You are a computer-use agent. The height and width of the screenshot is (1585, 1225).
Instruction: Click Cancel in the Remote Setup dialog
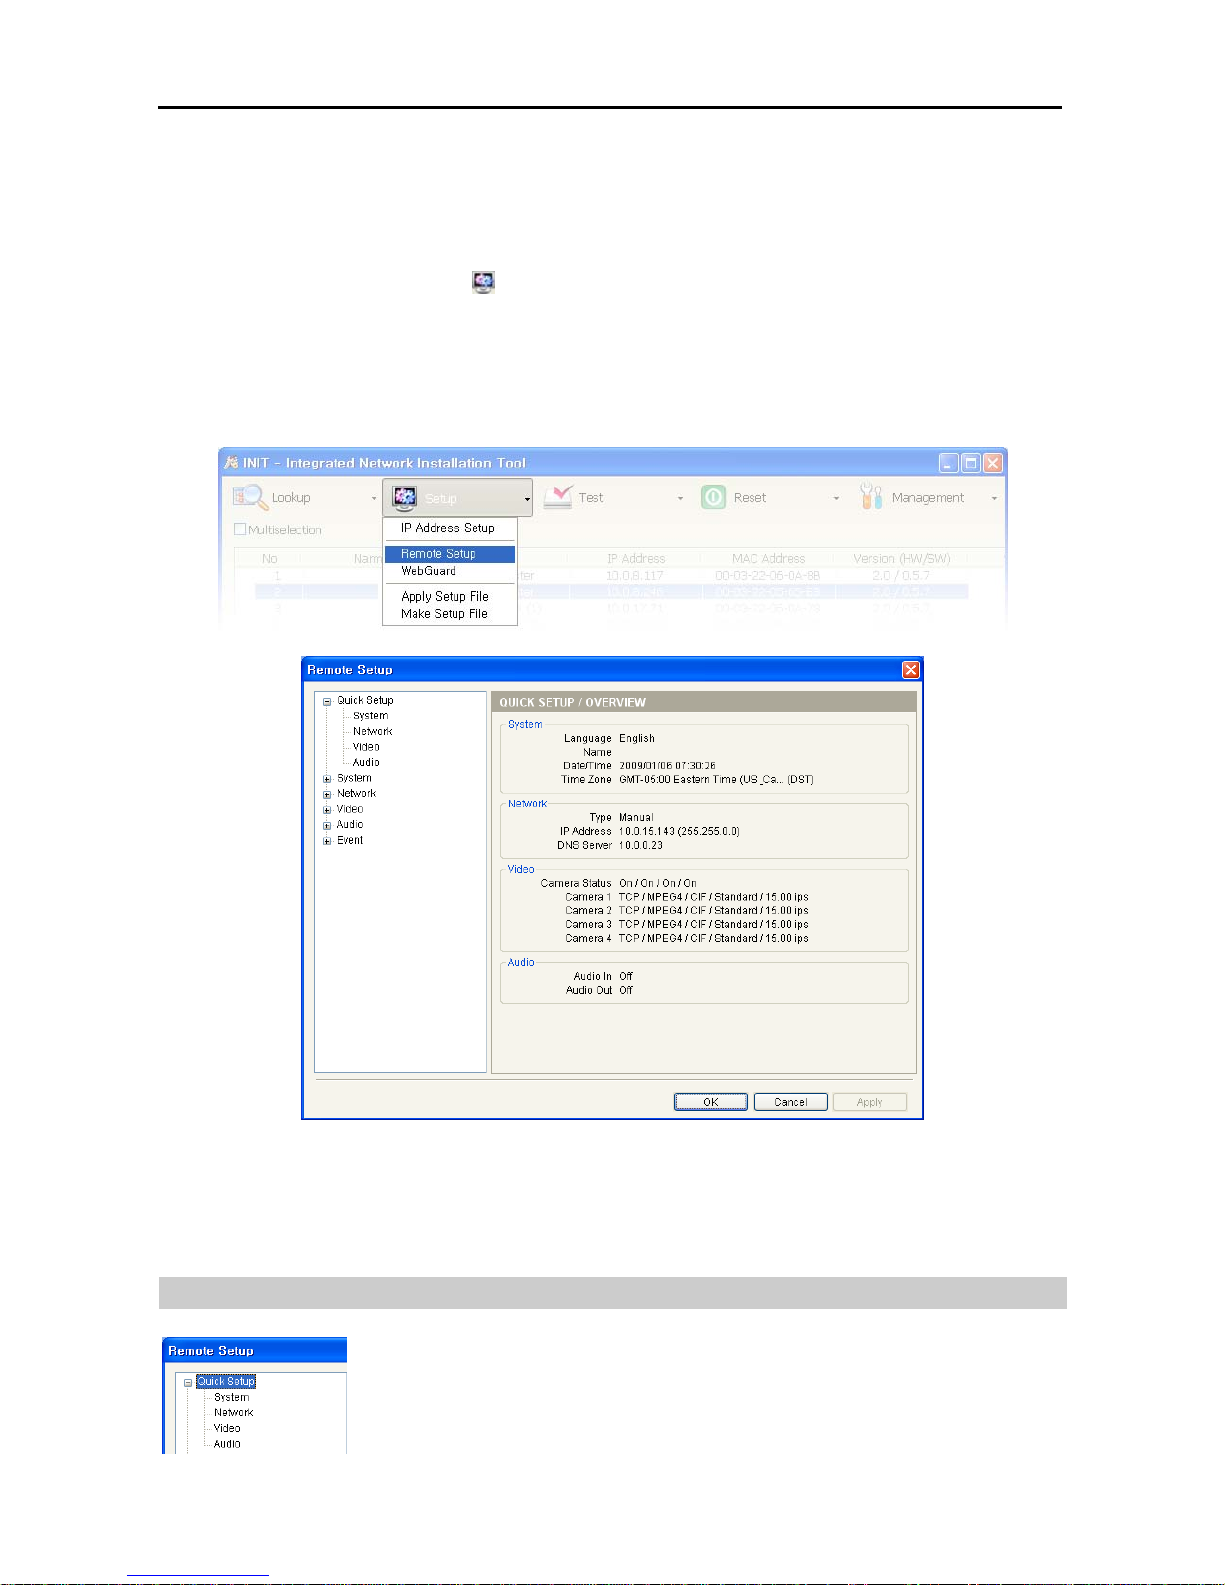pyautogui.click(x=790, y=1102)
